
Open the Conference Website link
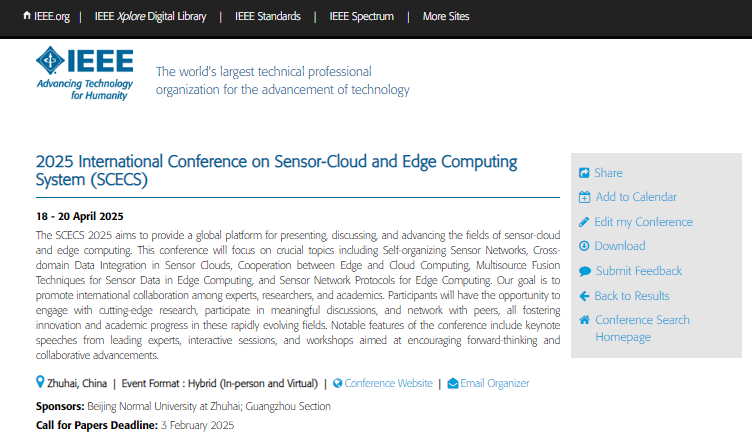[x=388, y=384]
